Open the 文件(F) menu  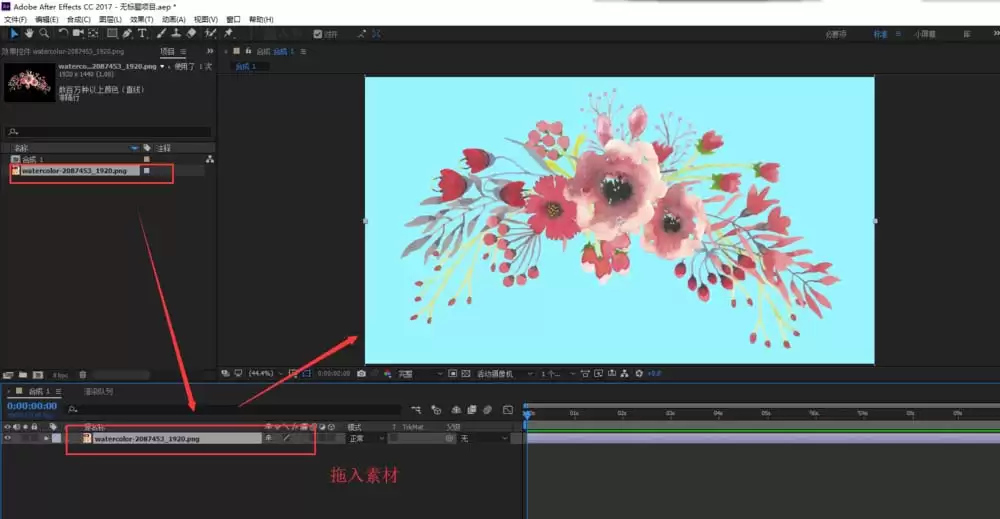pyautogui.click(x=15, y=20)
